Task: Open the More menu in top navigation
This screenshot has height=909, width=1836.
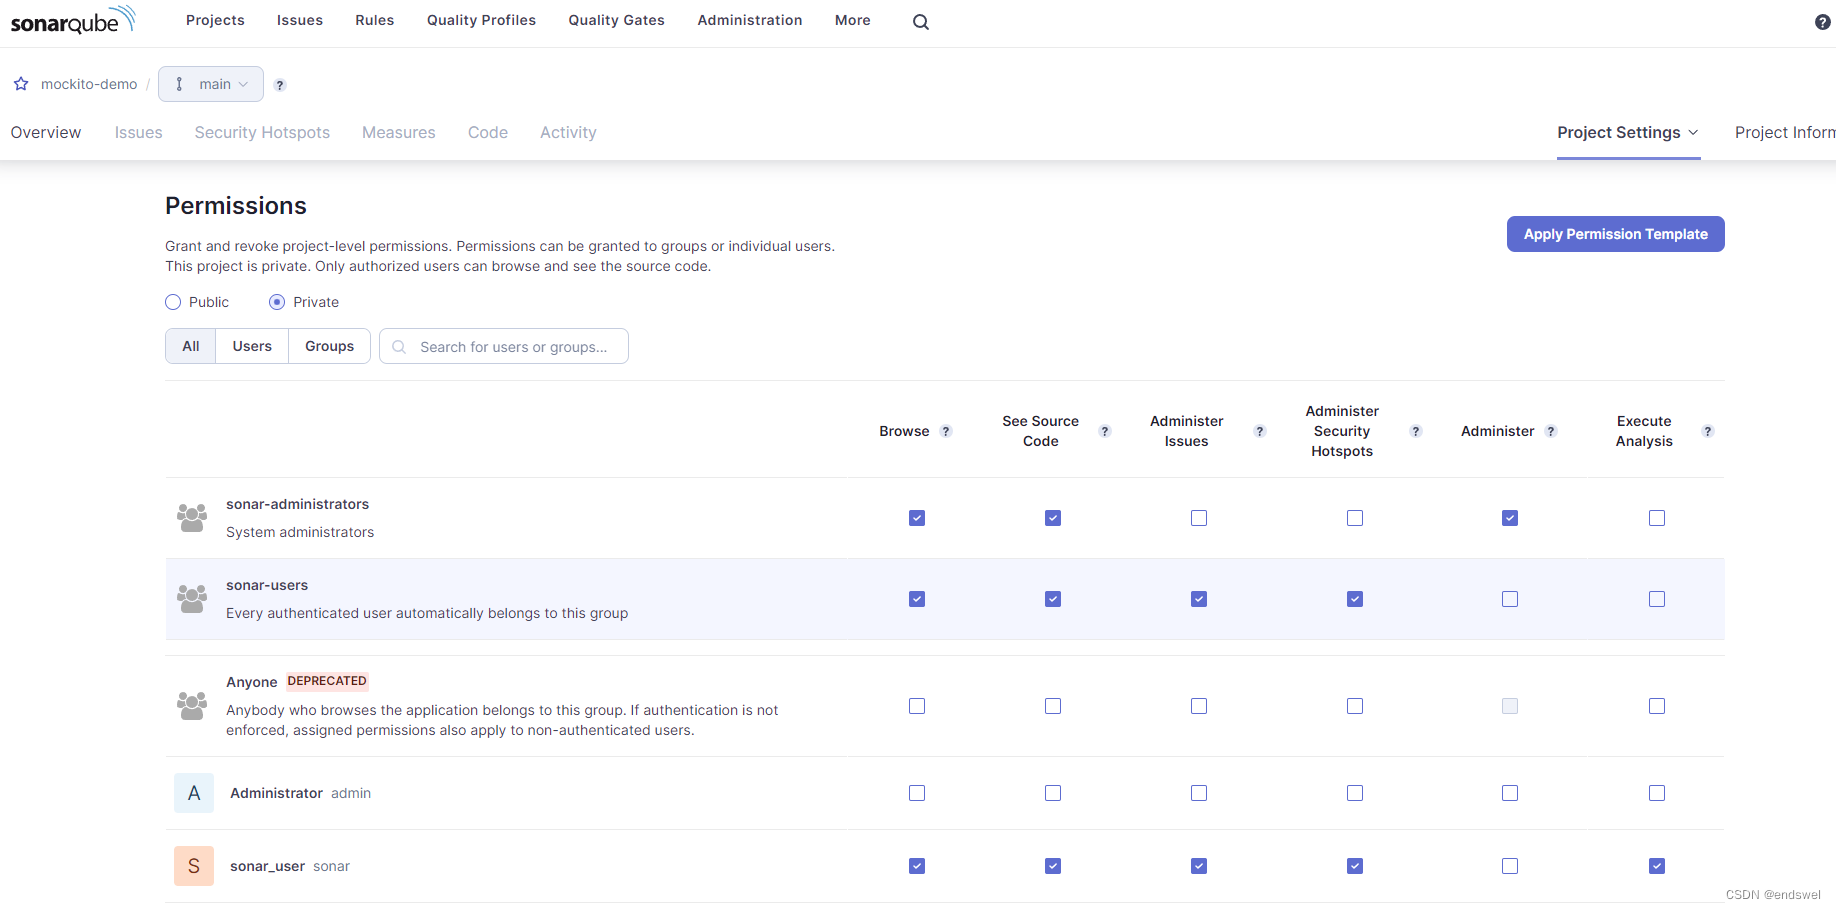Action: (853, 20)
